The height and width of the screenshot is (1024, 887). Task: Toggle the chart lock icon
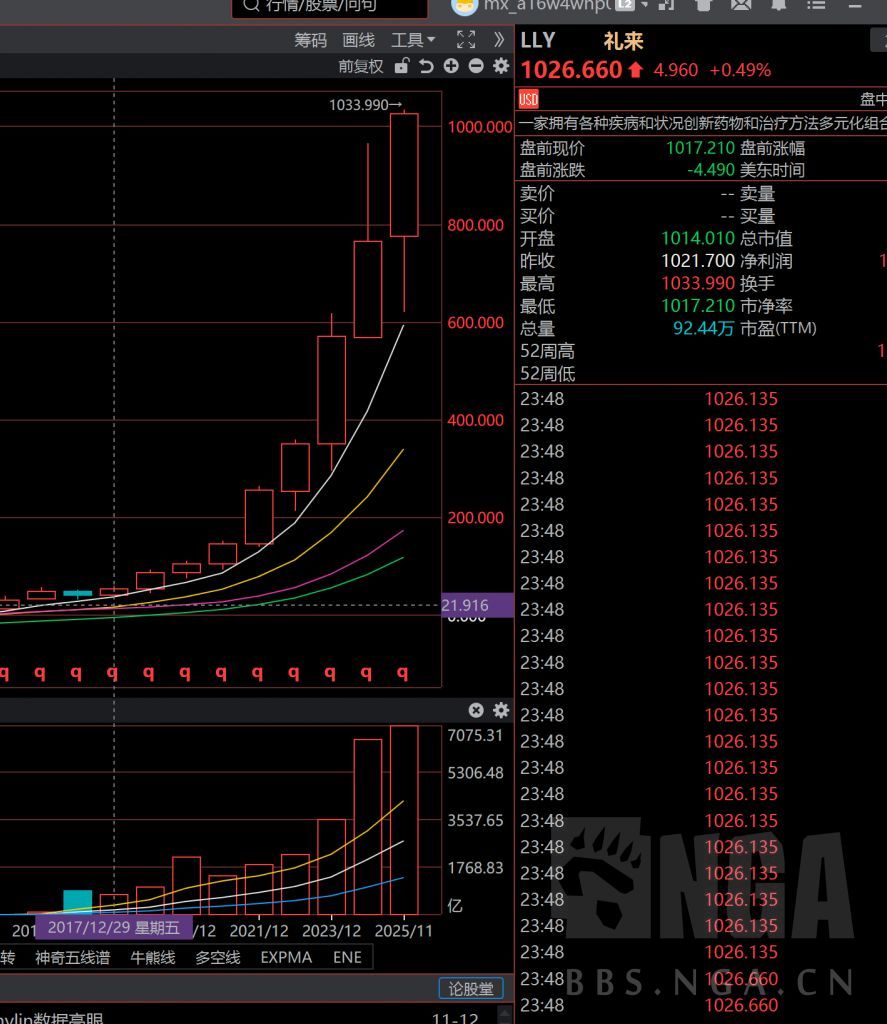pyautogui.click(x=402, y=66)
